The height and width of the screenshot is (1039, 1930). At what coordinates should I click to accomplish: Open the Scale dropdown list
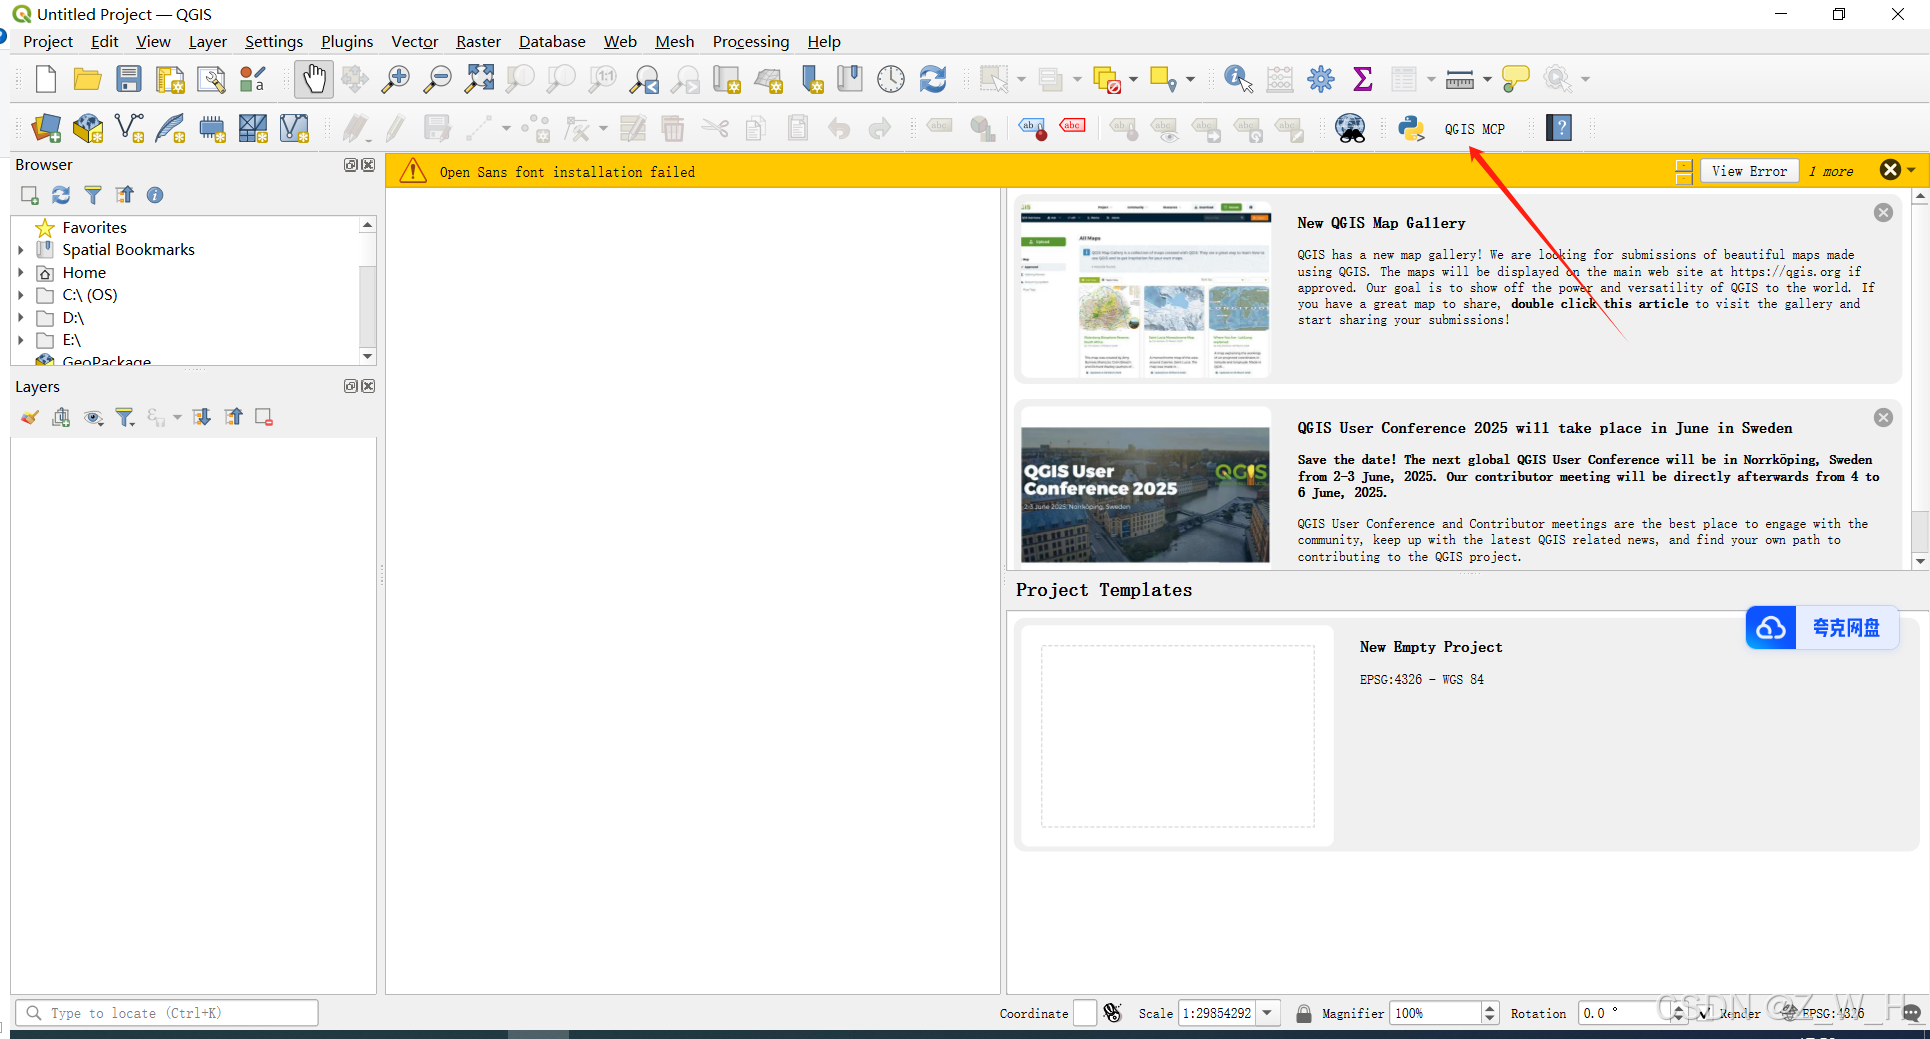(1268, 1013)
